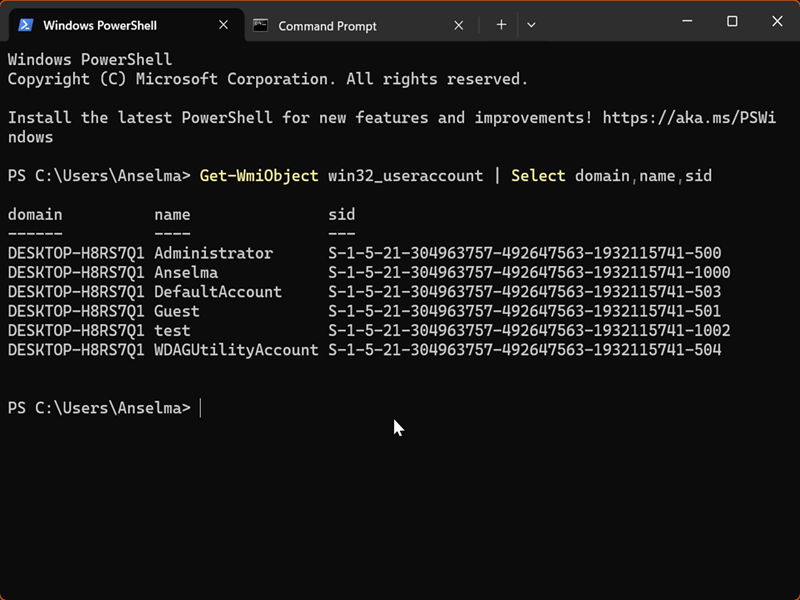This screenshot has width=800, height=600.
Task: Minimize the terminal window
Action: point(687,21)
